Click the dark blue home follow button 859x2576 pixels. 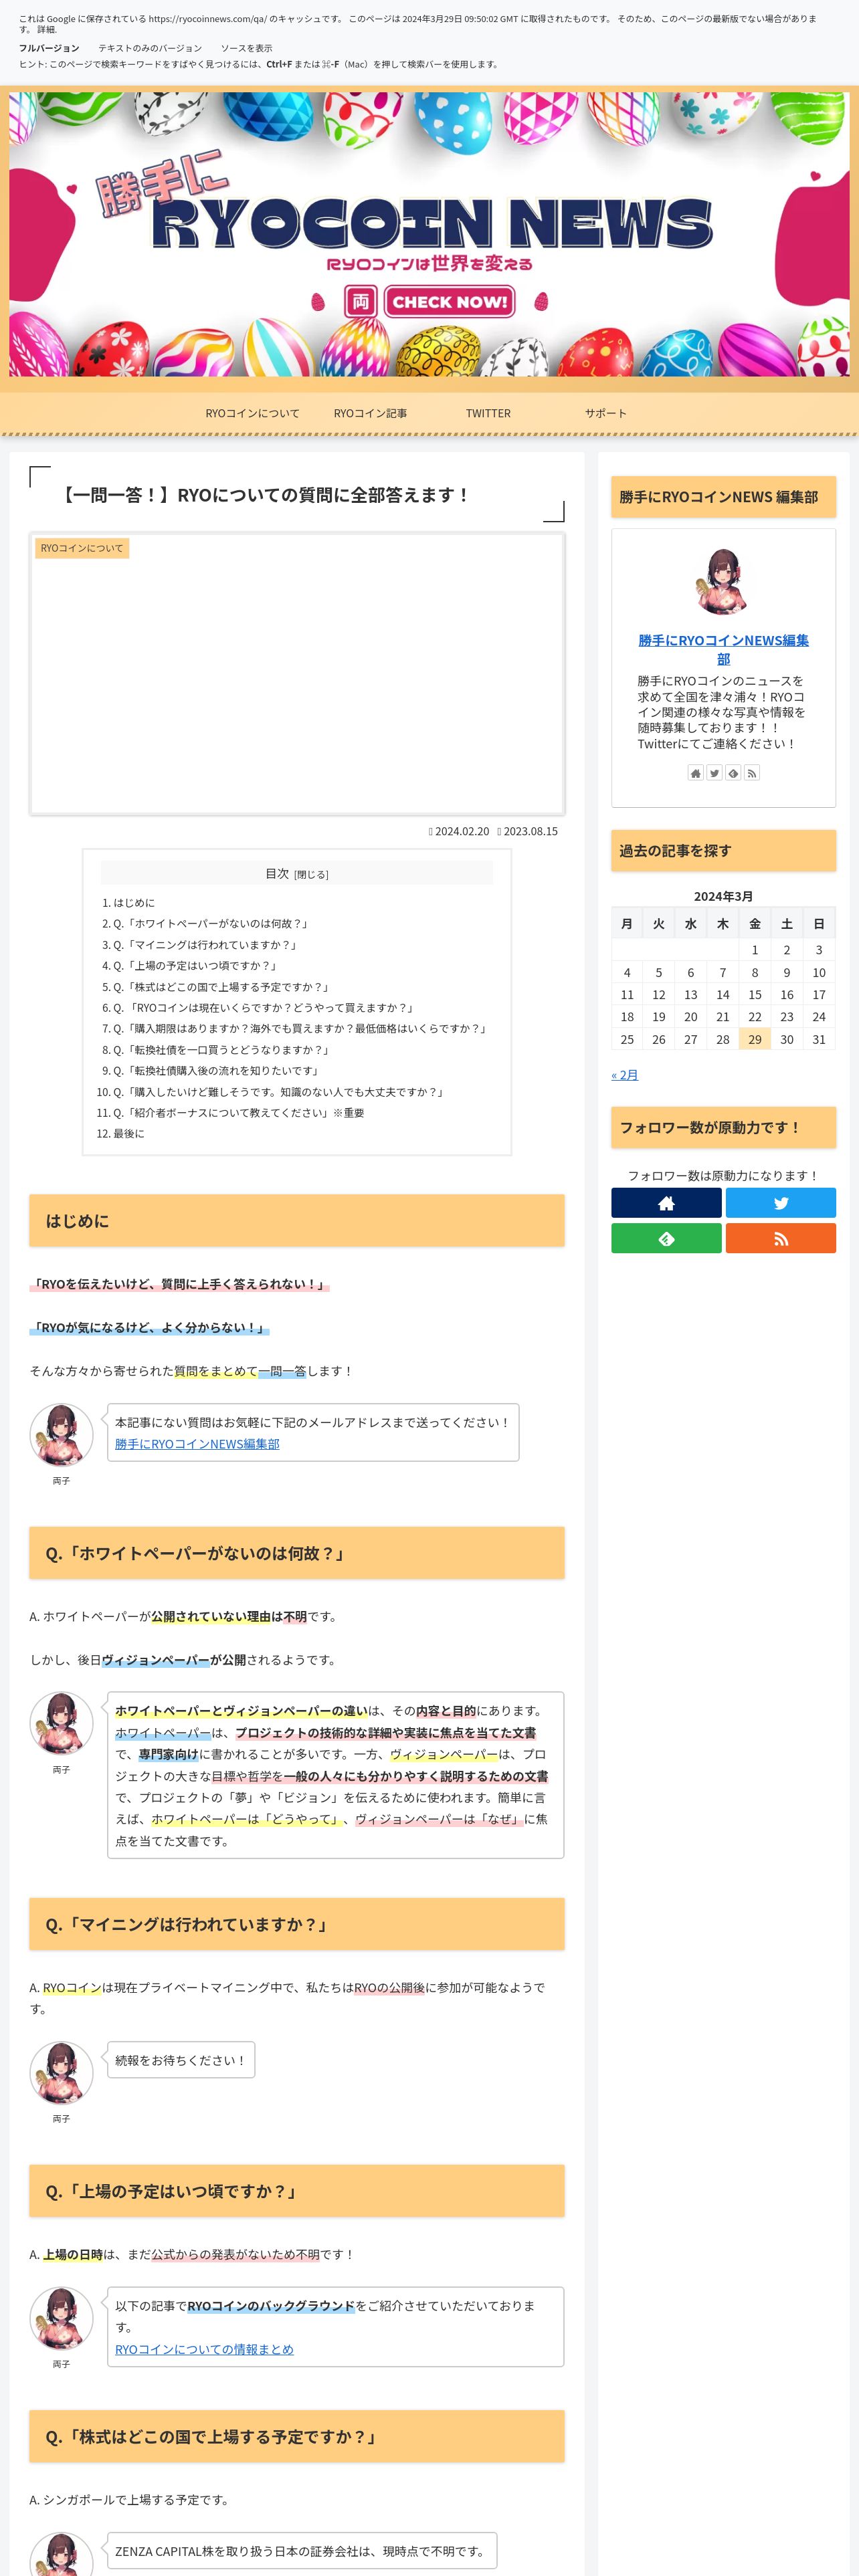coord(666,1203)
